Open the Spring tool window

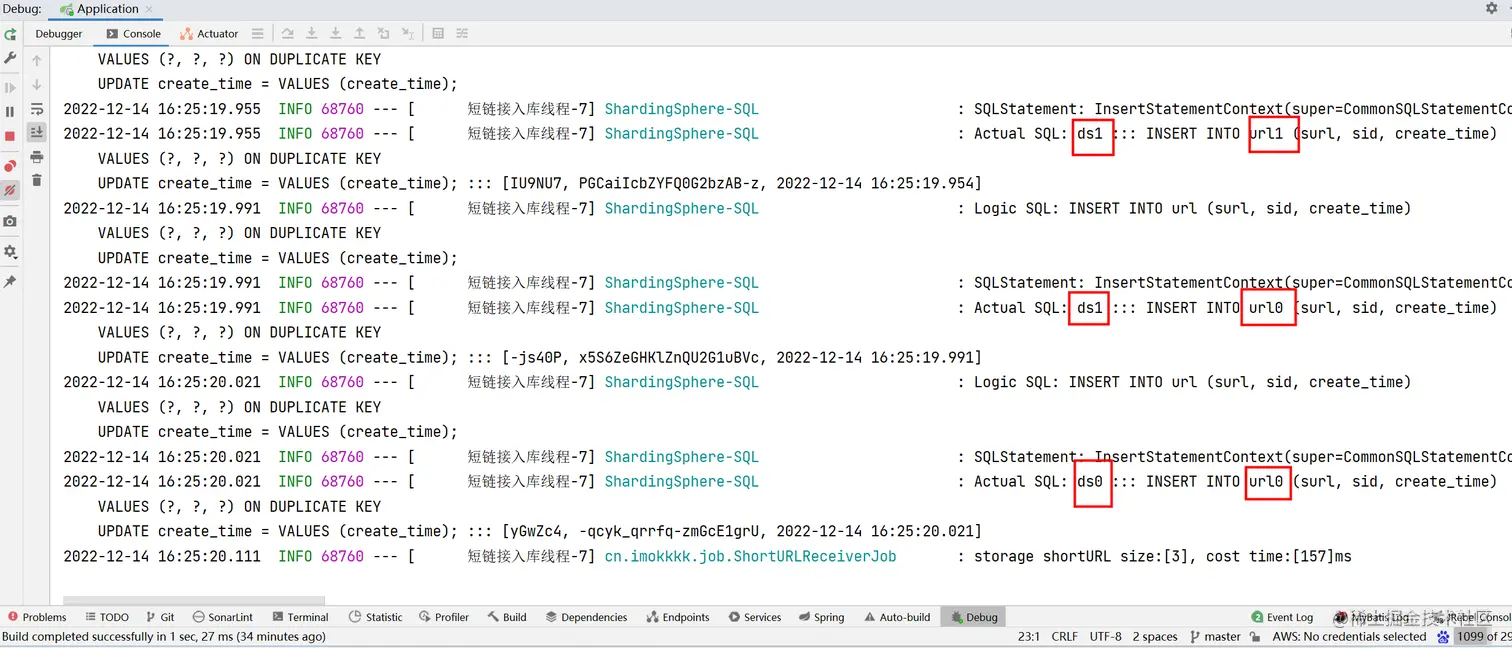click(x=821, y=617)
